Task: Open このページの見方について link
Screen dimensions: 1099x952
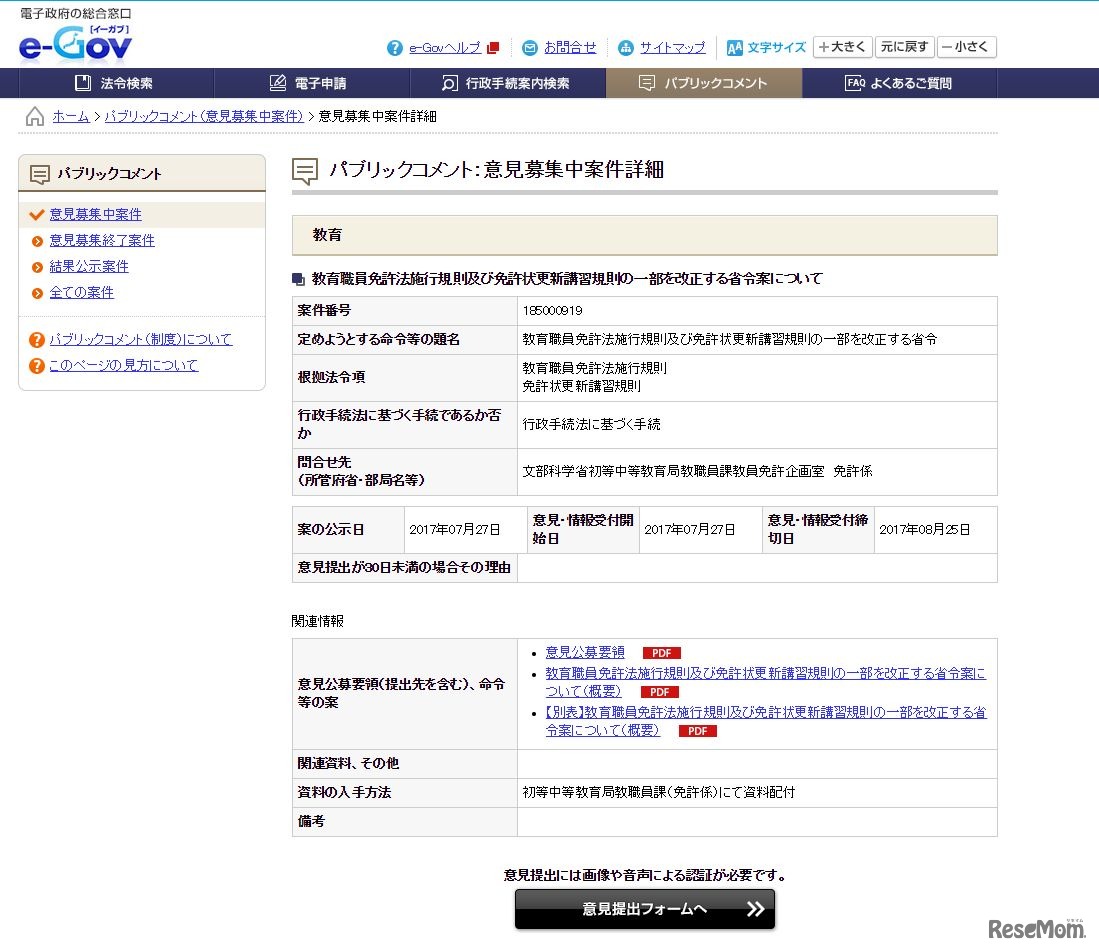Action: click(x=123, y=365)
